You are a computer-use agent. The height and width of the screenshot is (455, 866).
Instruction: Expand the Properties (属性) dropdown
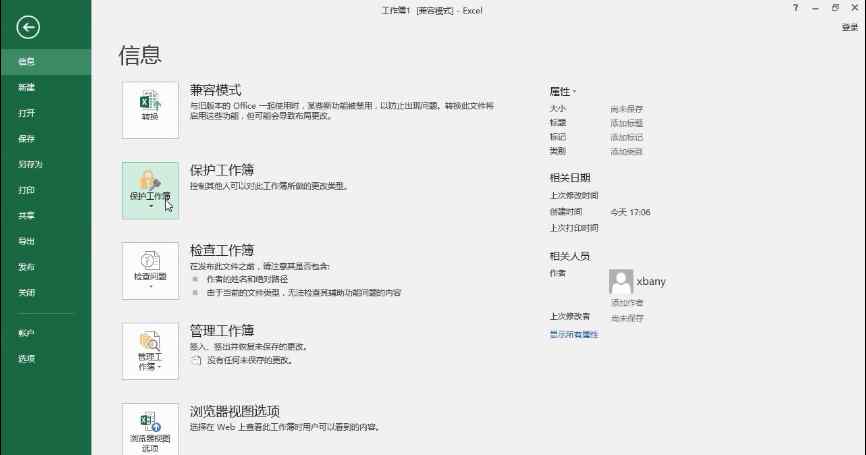coord(562,91)
